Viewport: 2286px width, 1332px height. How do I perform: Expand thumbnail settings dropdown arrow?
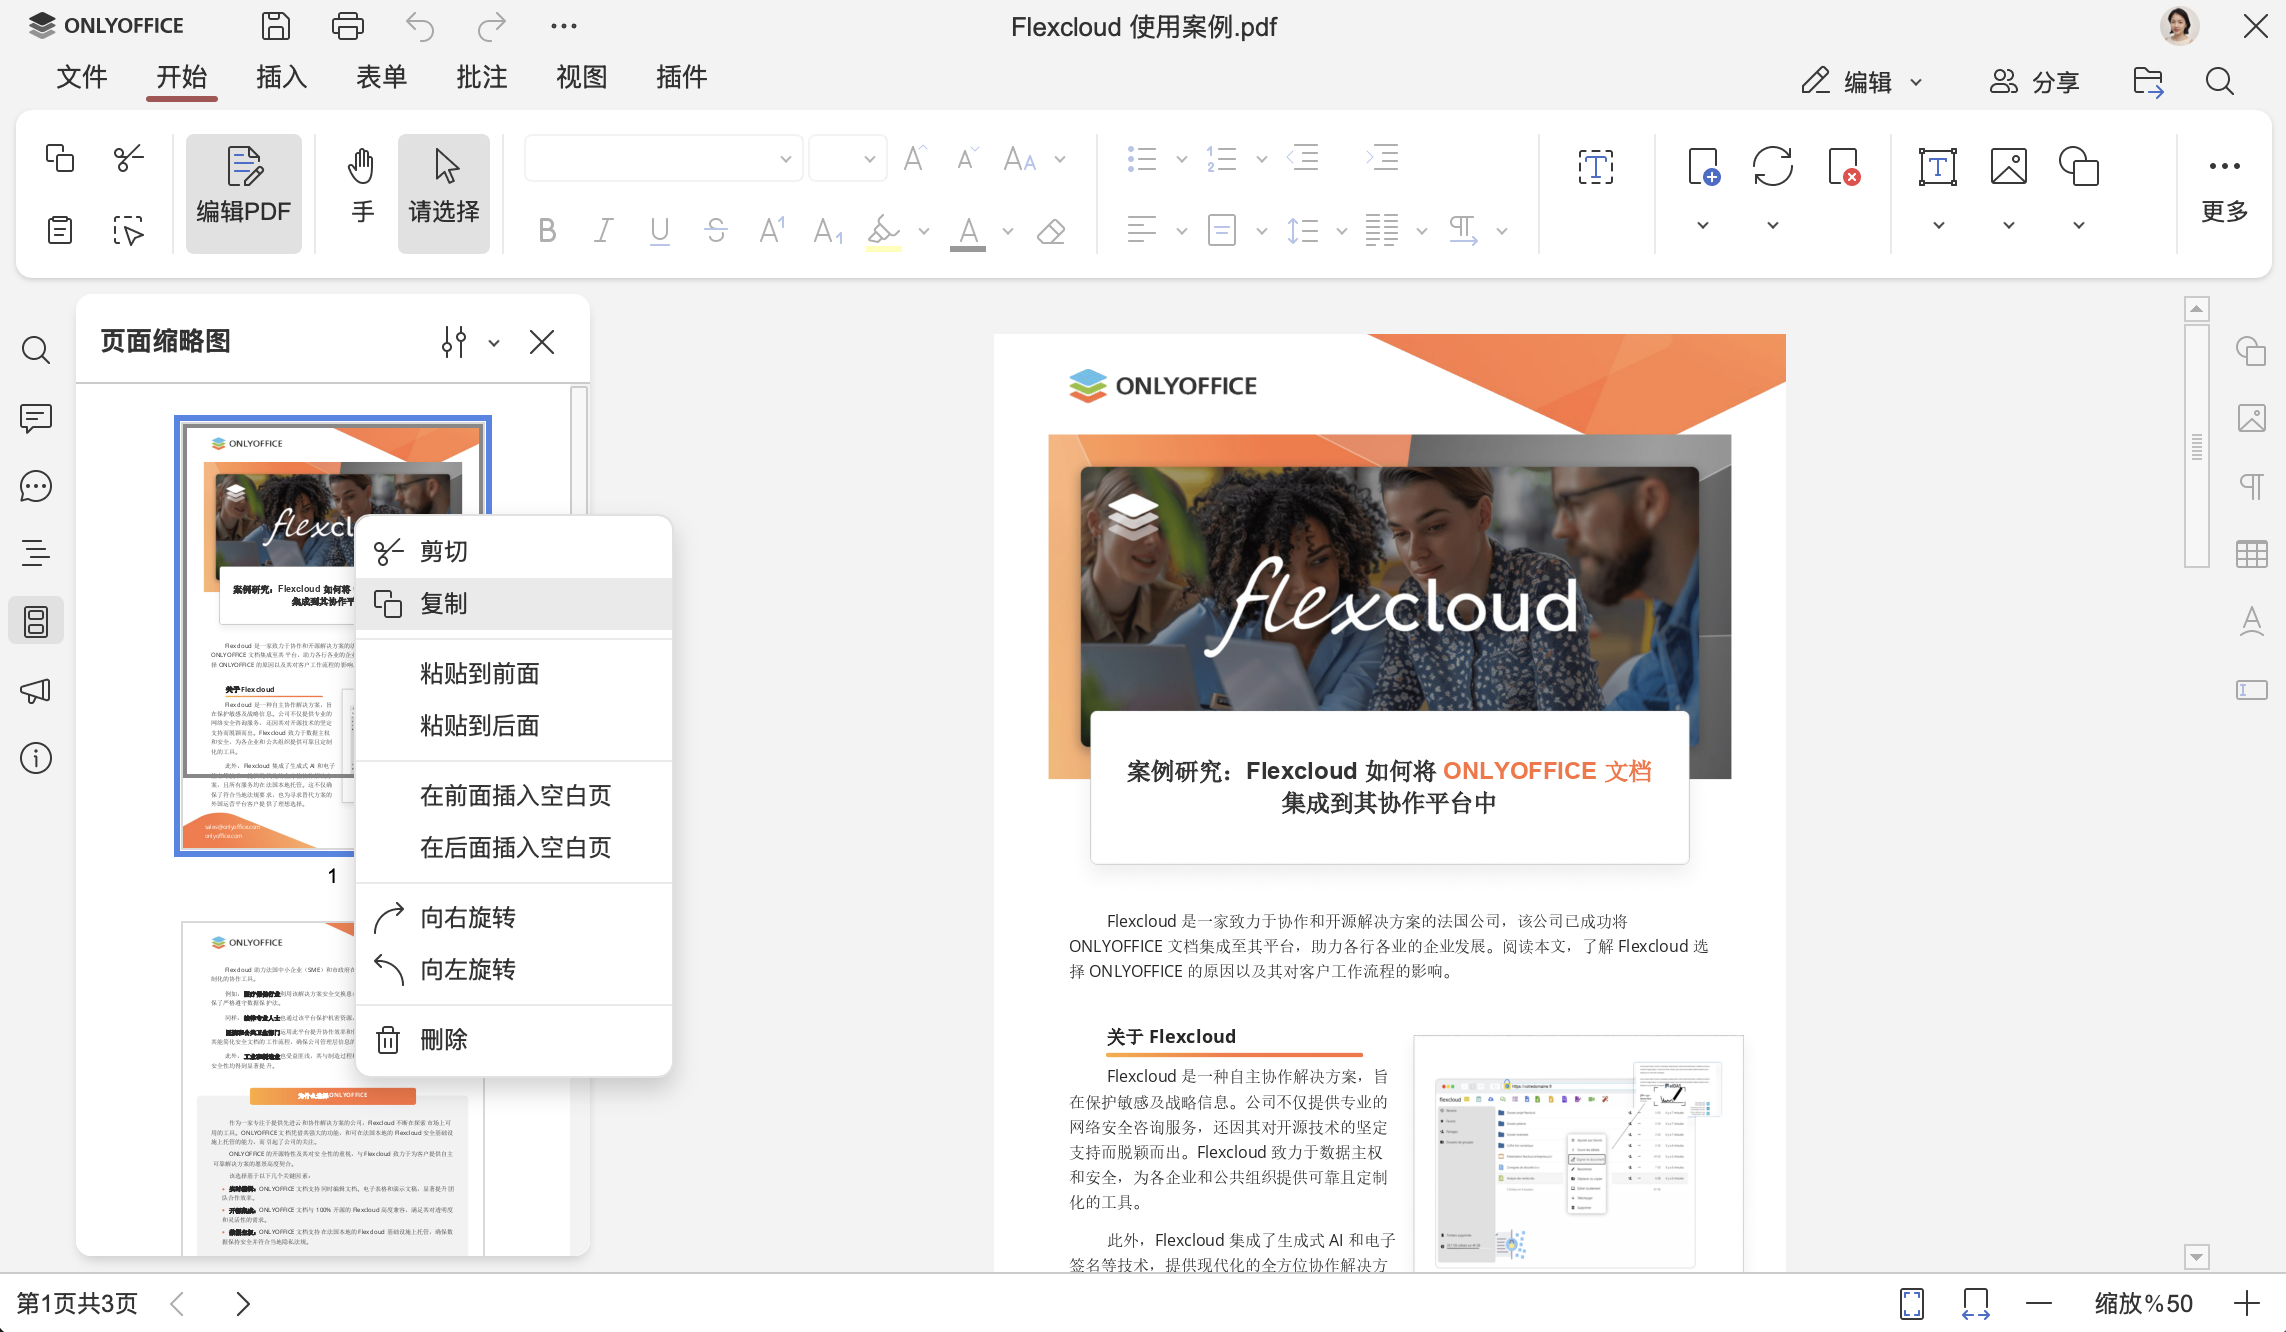[x=494, y=343]
